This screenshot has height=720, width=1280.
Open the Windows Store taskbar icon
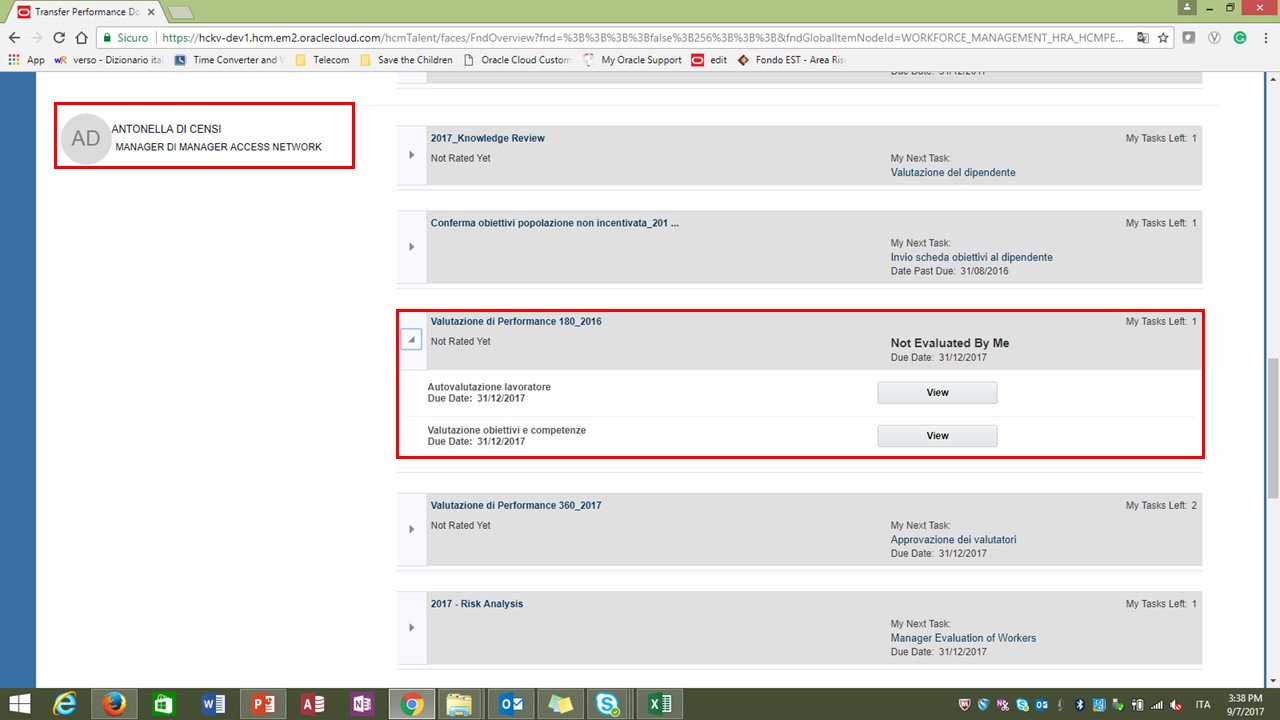[164, 704]
